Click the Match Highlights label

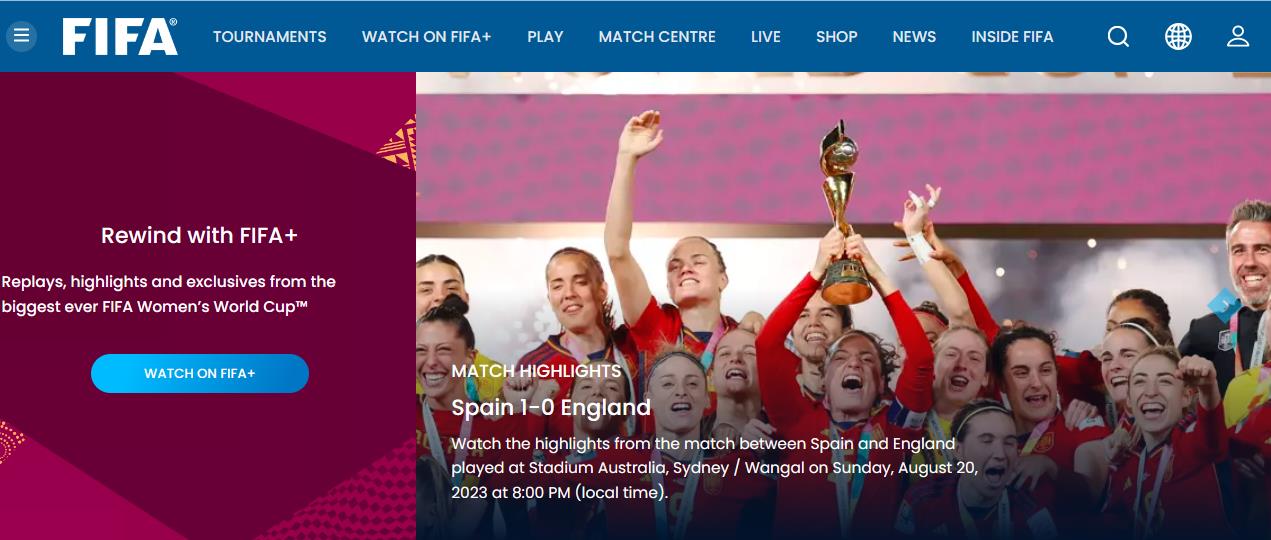click(536, 371)
